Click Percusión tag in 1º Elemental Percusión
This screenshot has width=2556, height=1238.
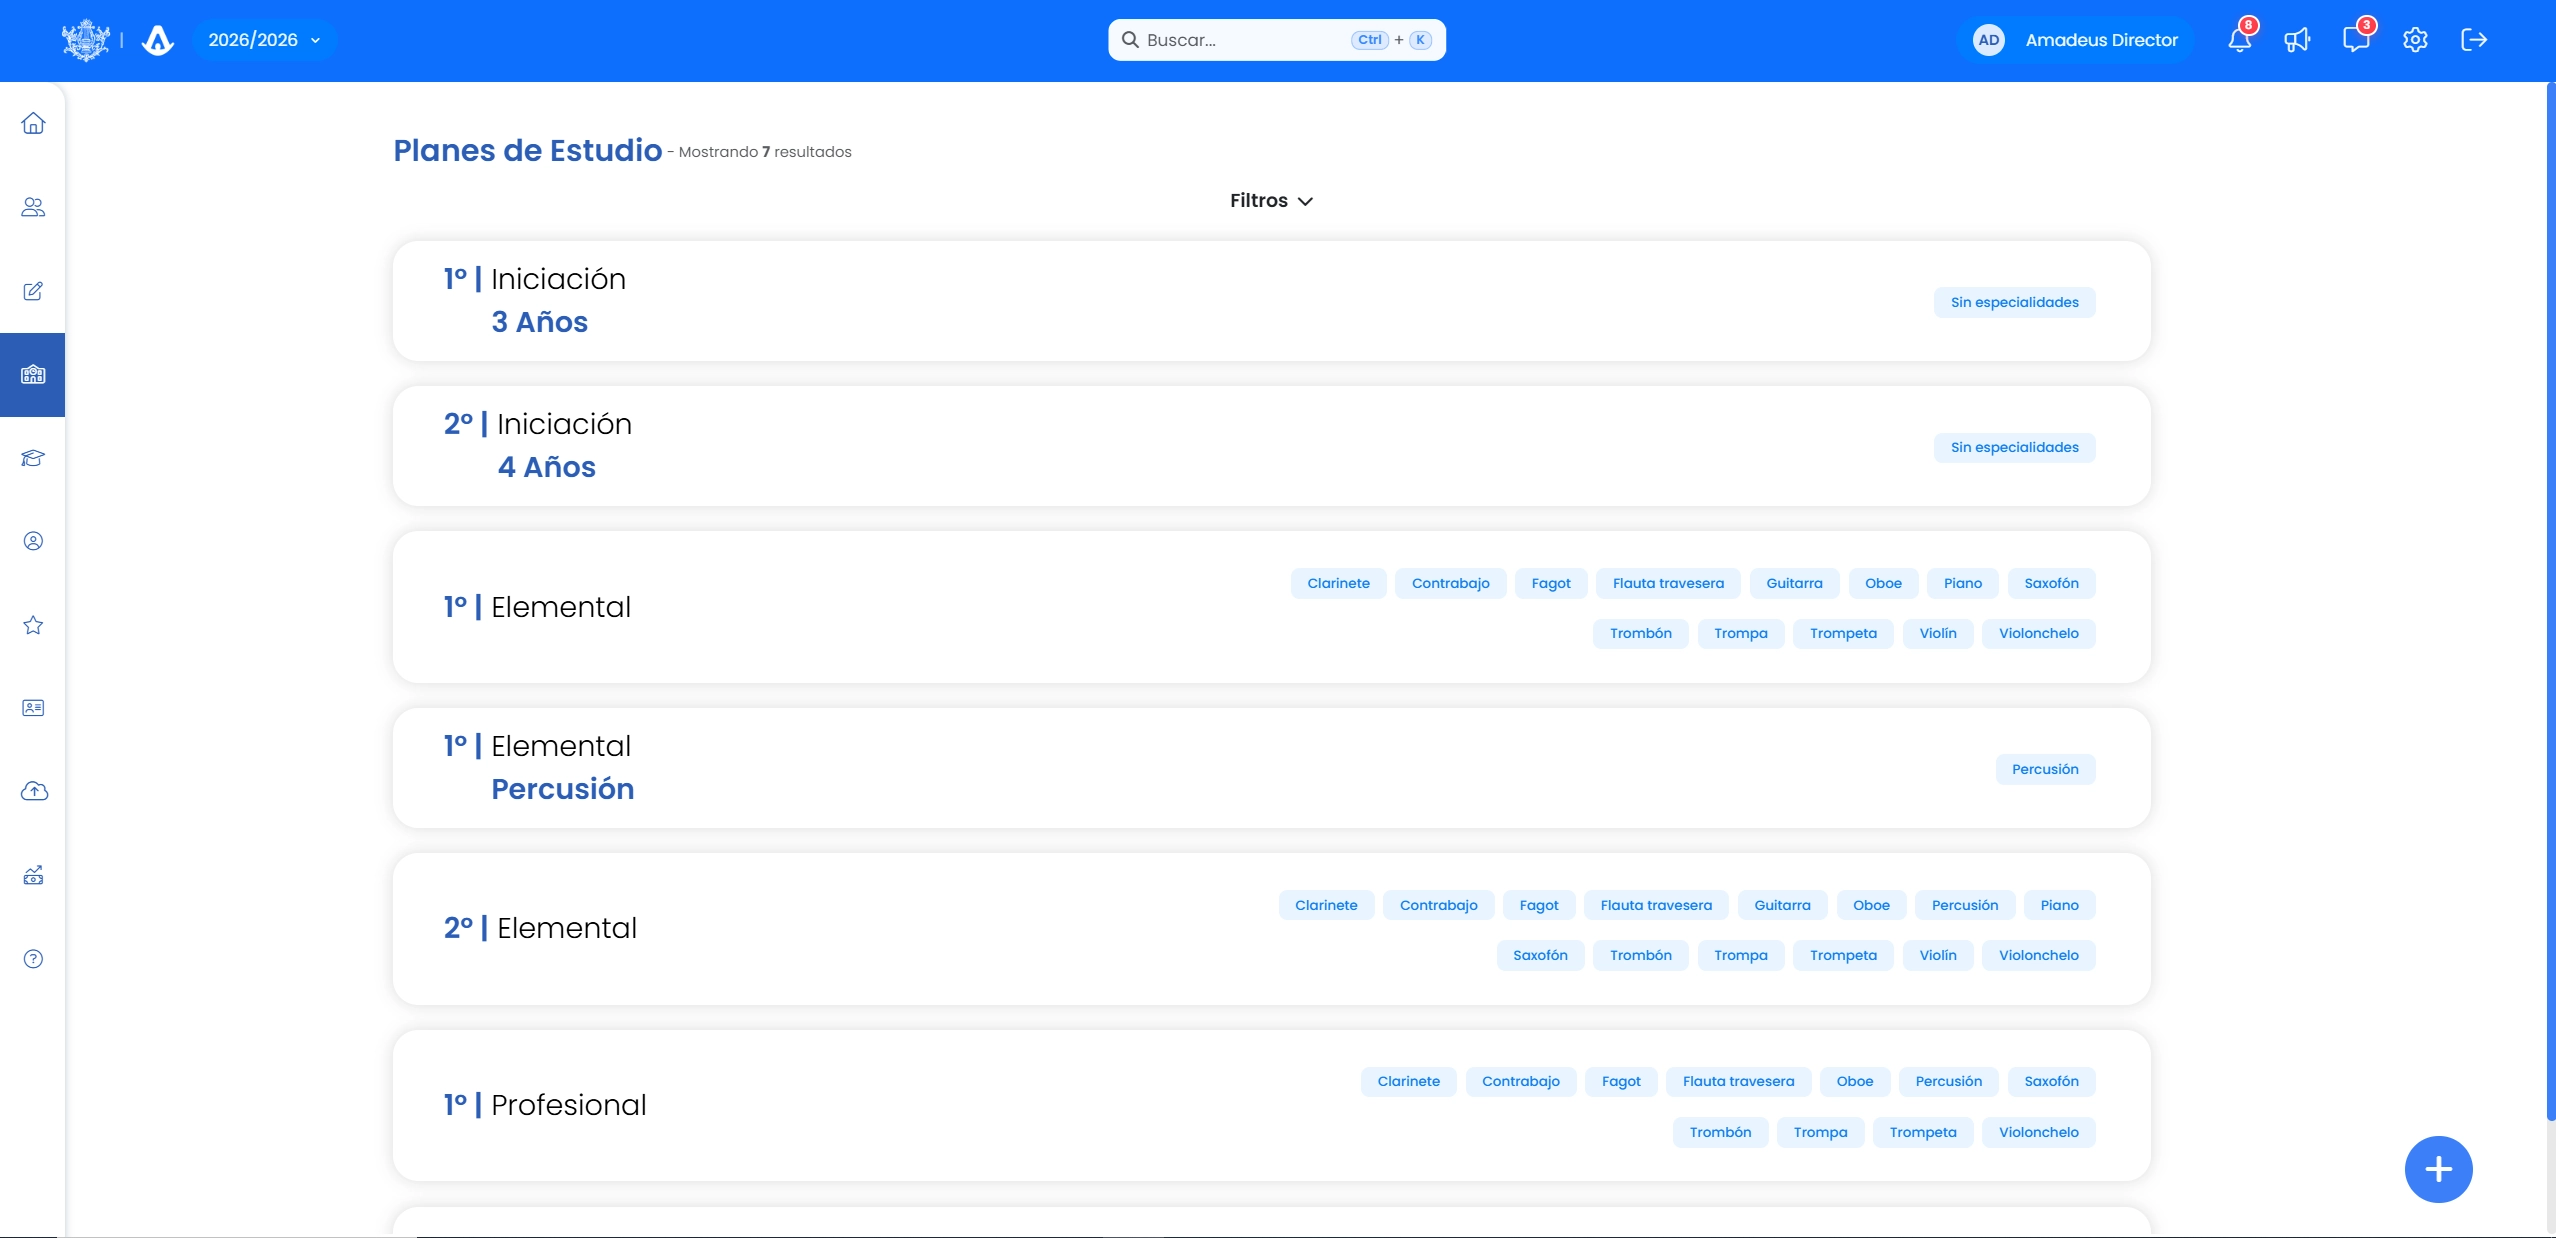(2045, 769)
